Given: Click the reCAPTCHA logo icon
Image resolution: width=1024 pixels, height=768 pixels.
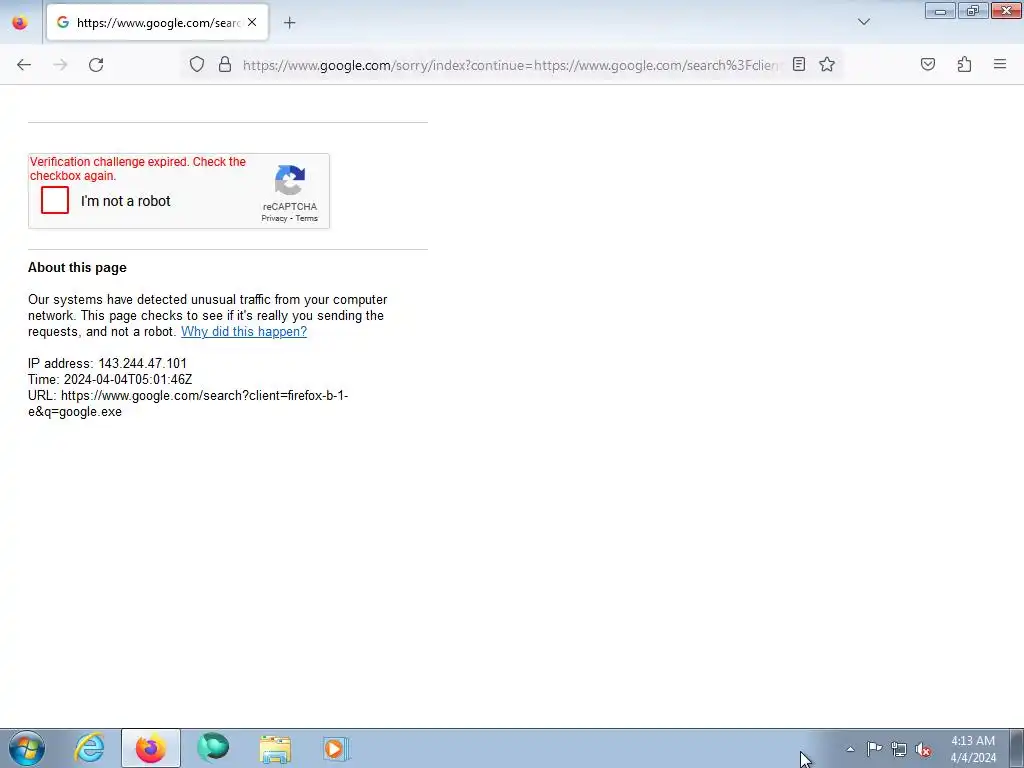Looking at the screenshot, I should pyautogui.click(x=289, y=180).
